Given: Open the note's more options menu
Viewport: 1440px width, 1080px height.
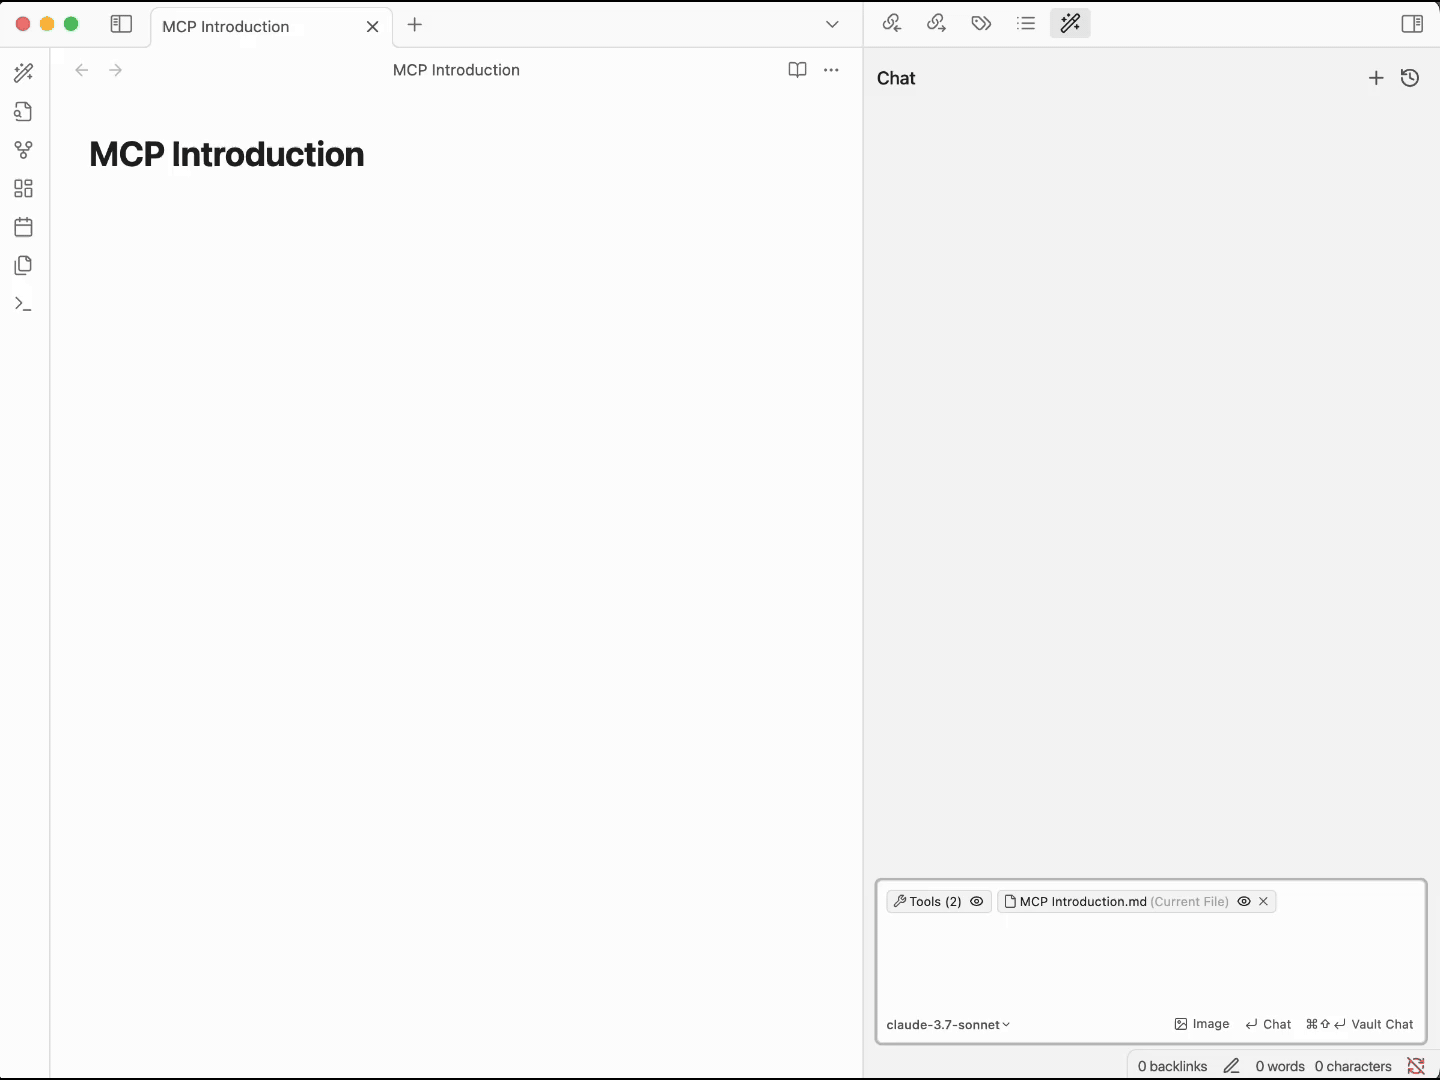Looking at the screenshot, I should pos(831,70).
